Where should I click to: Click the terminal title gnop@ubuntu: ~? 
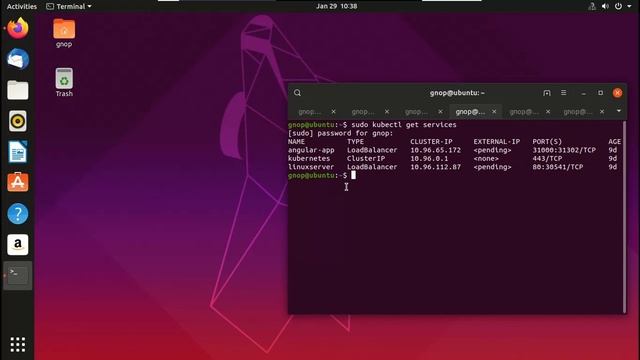pos(457,93)
